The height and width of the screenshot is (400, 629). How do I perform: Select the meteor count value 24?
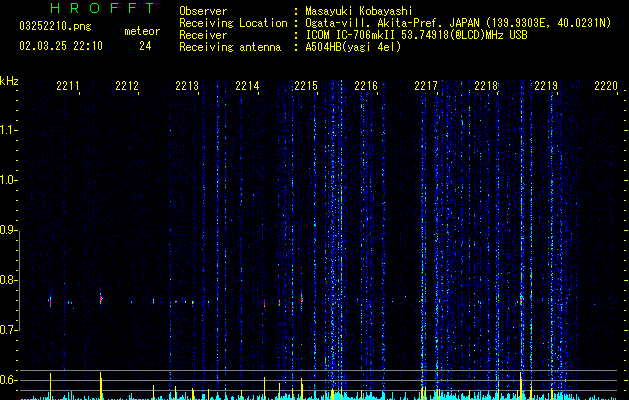point(145,46)
